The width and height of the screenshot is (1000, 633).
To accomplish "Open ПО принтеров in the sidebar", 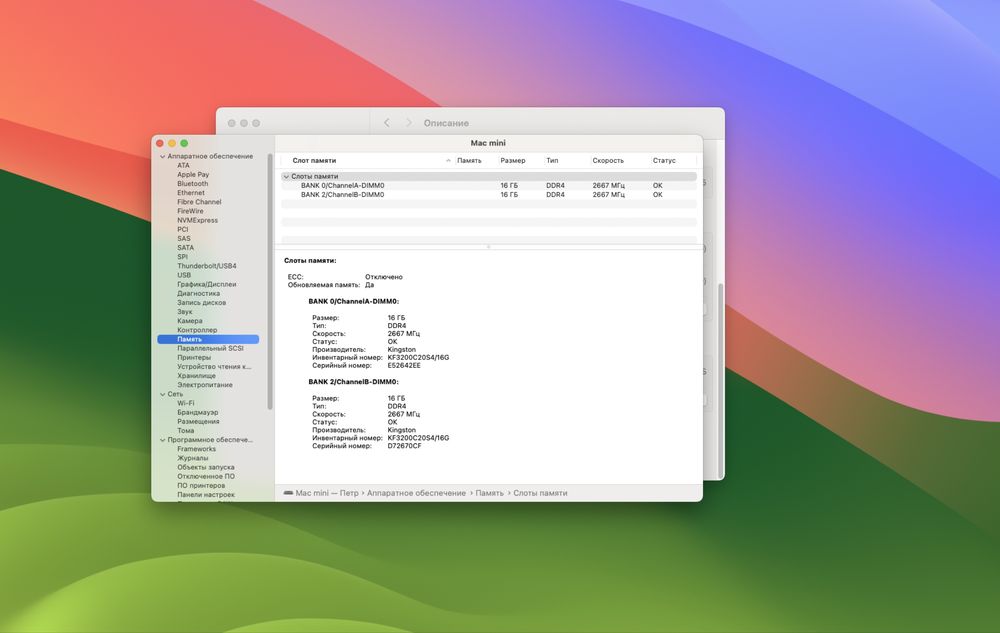I will 201,486.
